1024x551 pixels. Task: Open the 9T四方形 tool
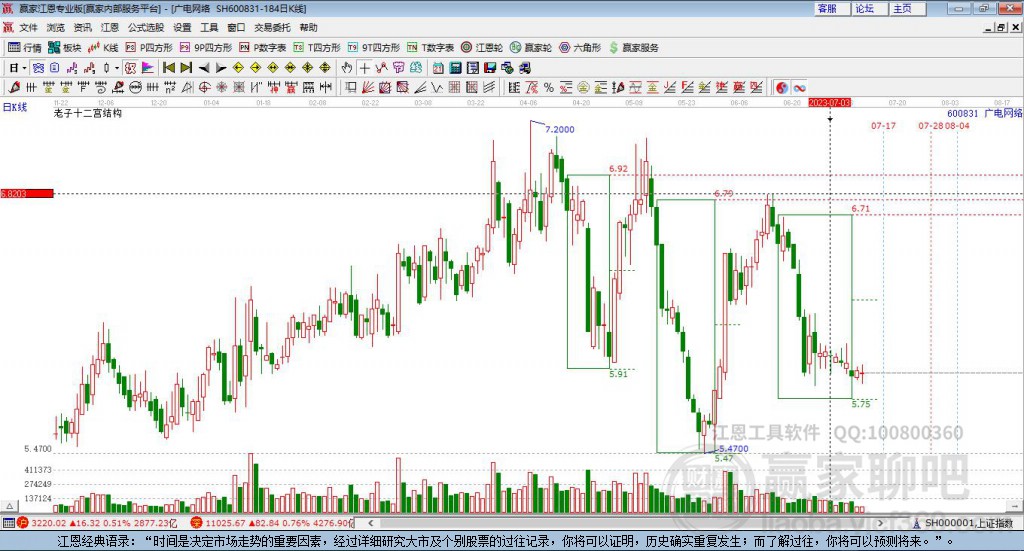coord(374,48)
